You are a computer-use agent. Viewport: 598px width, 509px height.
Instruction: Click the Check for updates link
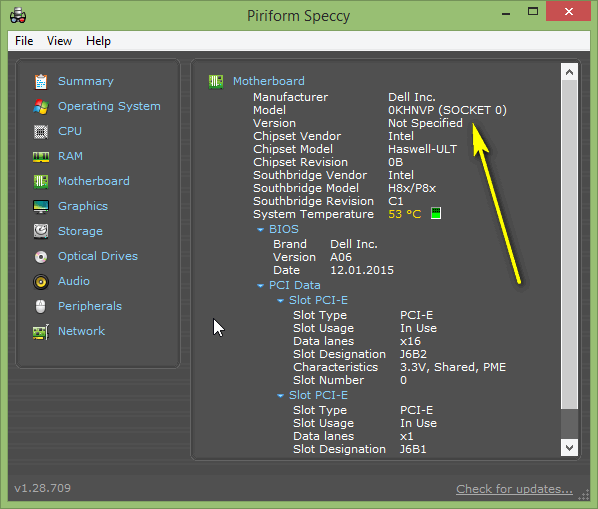[514, 489]
